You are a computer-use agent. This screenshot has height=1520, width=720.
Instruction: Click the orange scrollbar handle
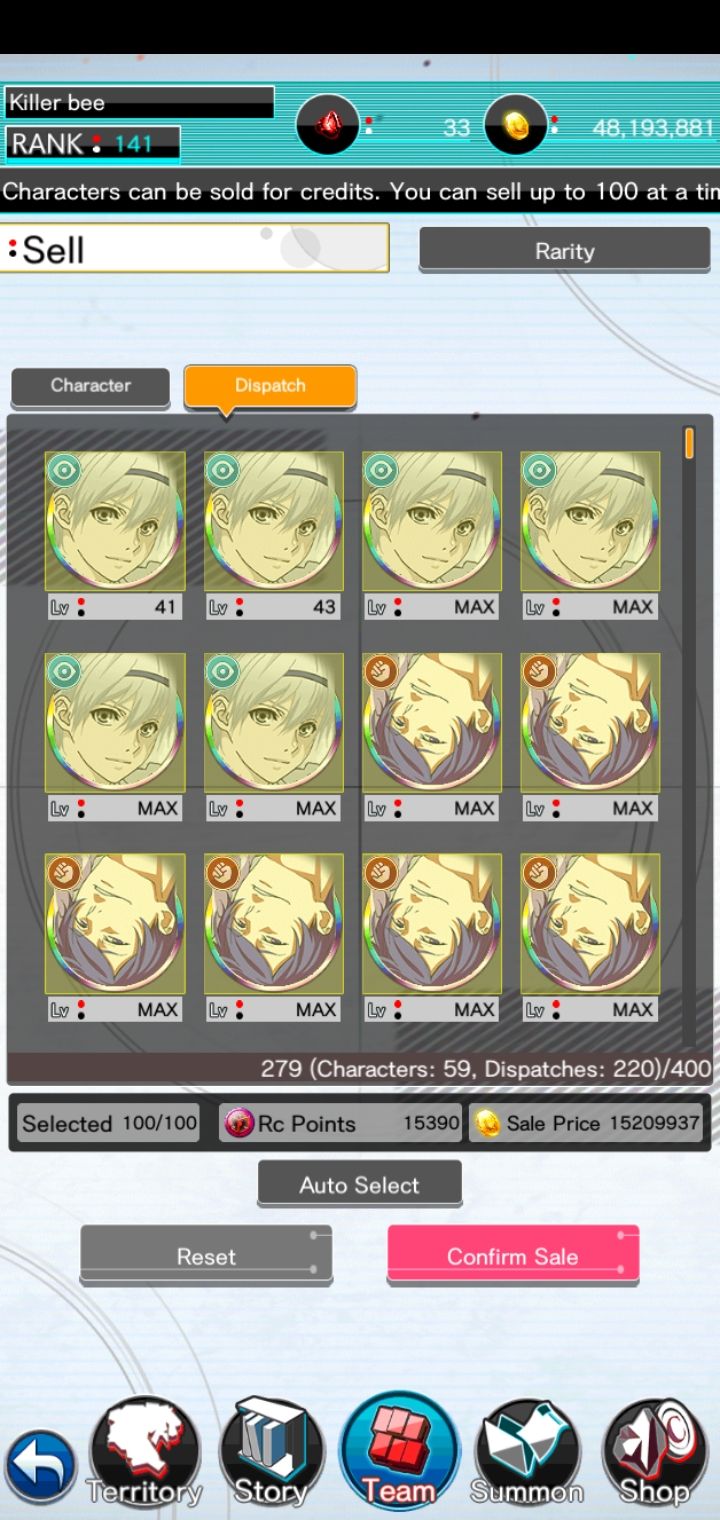pyautogui.click(x=688, y=443)
